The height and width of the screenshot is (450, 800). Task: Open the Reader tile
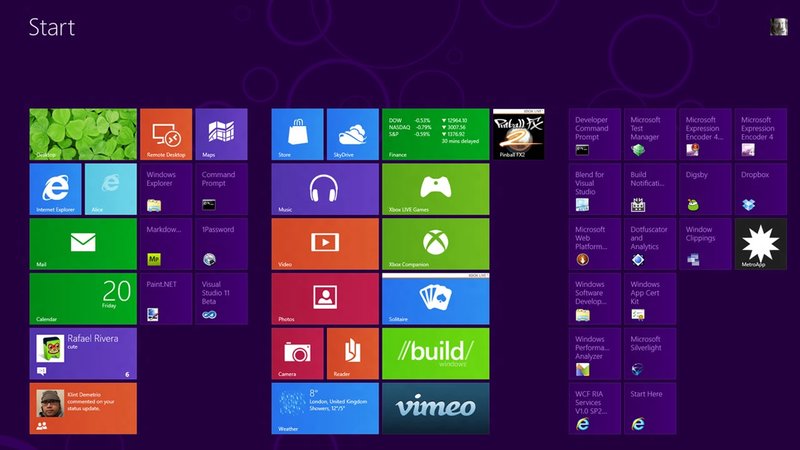pos(352,354)
